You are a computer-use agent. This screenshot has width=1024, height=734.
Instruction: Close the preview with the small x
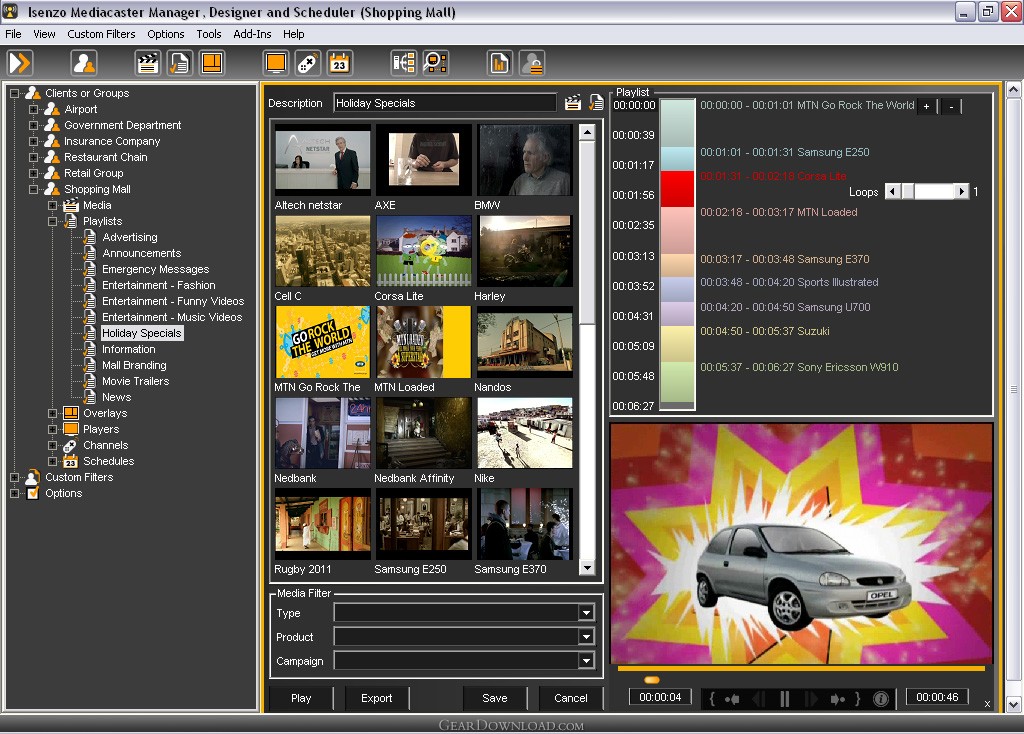point(987,704)
